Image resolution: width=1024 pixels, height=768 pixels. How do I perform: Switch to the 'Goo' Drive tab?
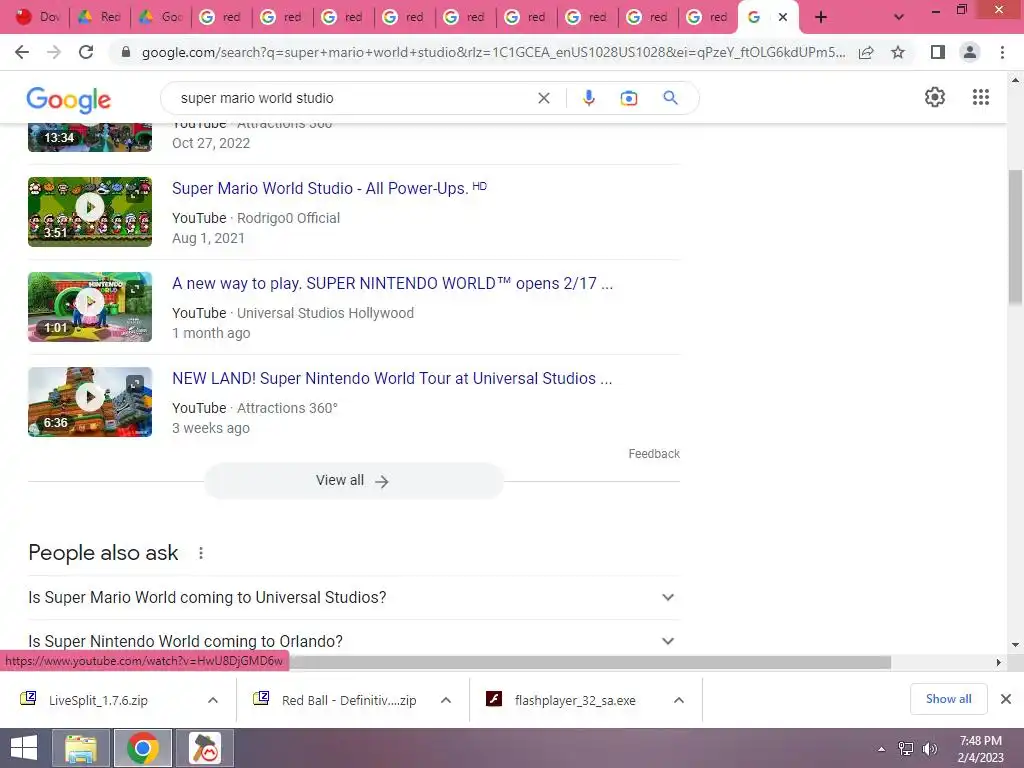click(161, 17)
